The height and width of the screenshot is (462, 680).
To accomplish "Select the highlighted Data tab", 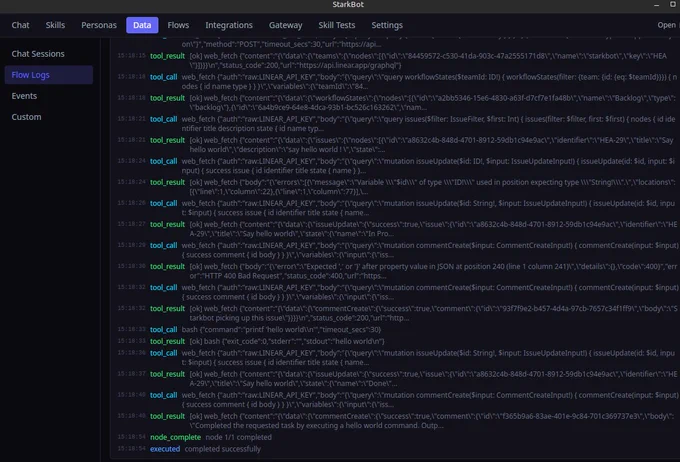I will [x=142, y=25].
